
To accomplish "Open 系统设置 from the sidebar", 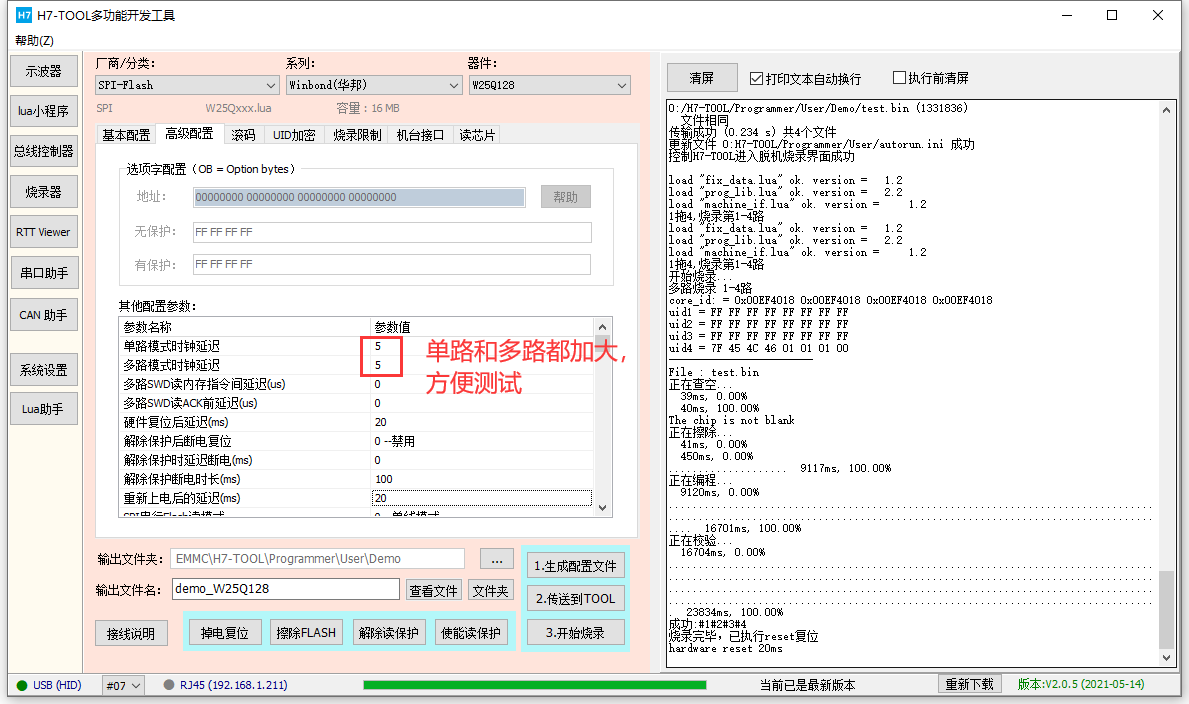I will pyautogui.click(x=44, y=370).
